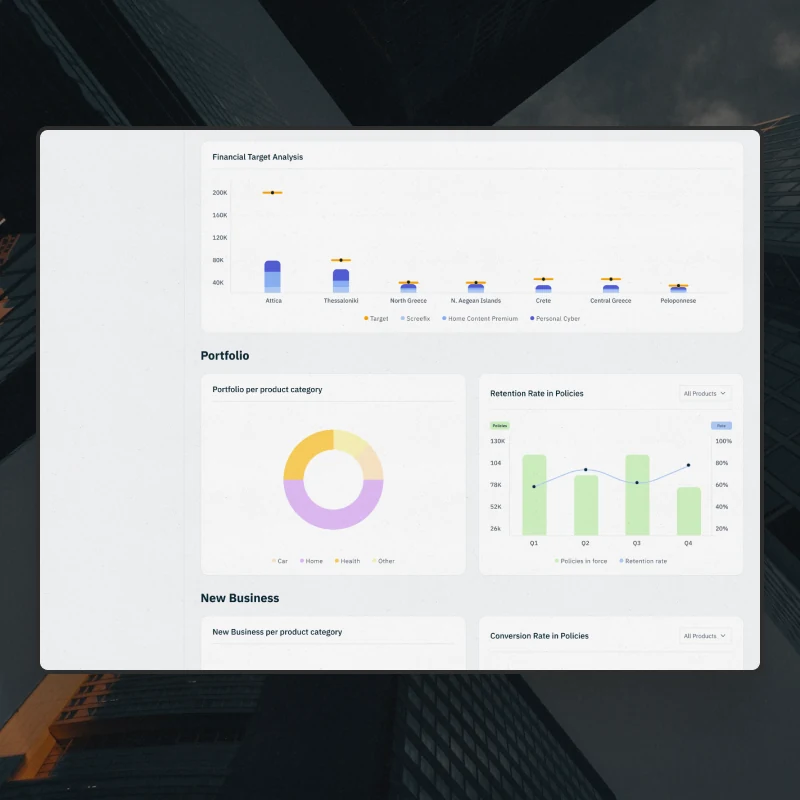Open All Products dropdown in Conversion Rate card
This screenshot has width=800, height=800.
coord(705,636)
